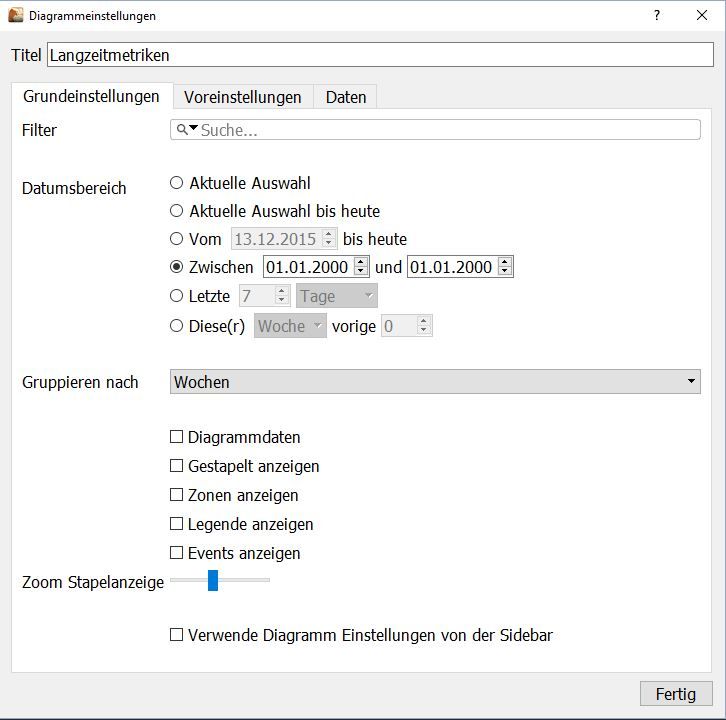Viewport: 726px width, 720px height.
Task: Click the Zoom Stapelanzeige slider handle
Action: point(213,581)
